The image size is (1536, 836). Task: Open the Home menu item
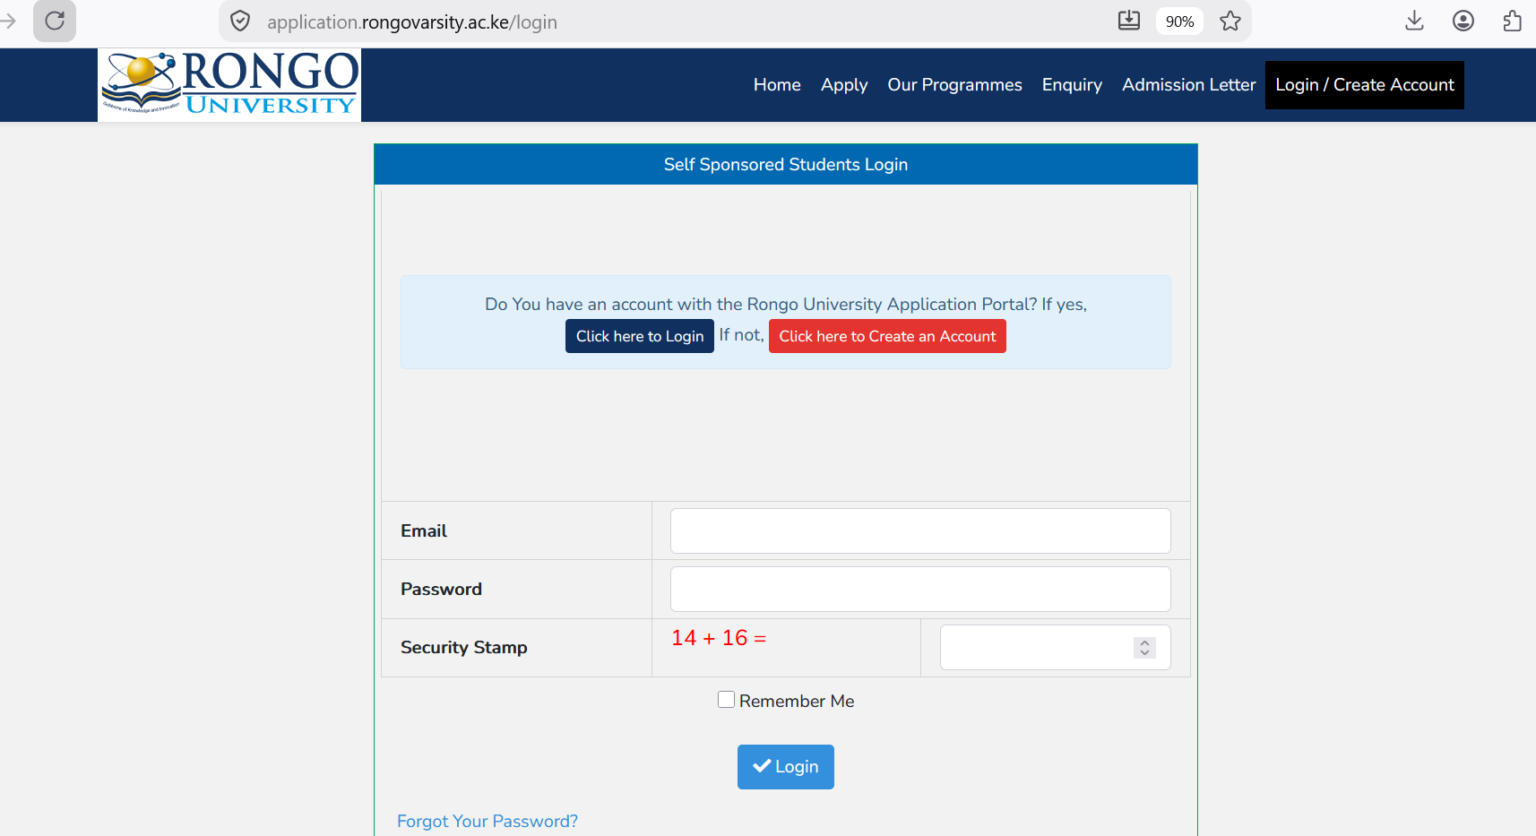click(777, 85)
